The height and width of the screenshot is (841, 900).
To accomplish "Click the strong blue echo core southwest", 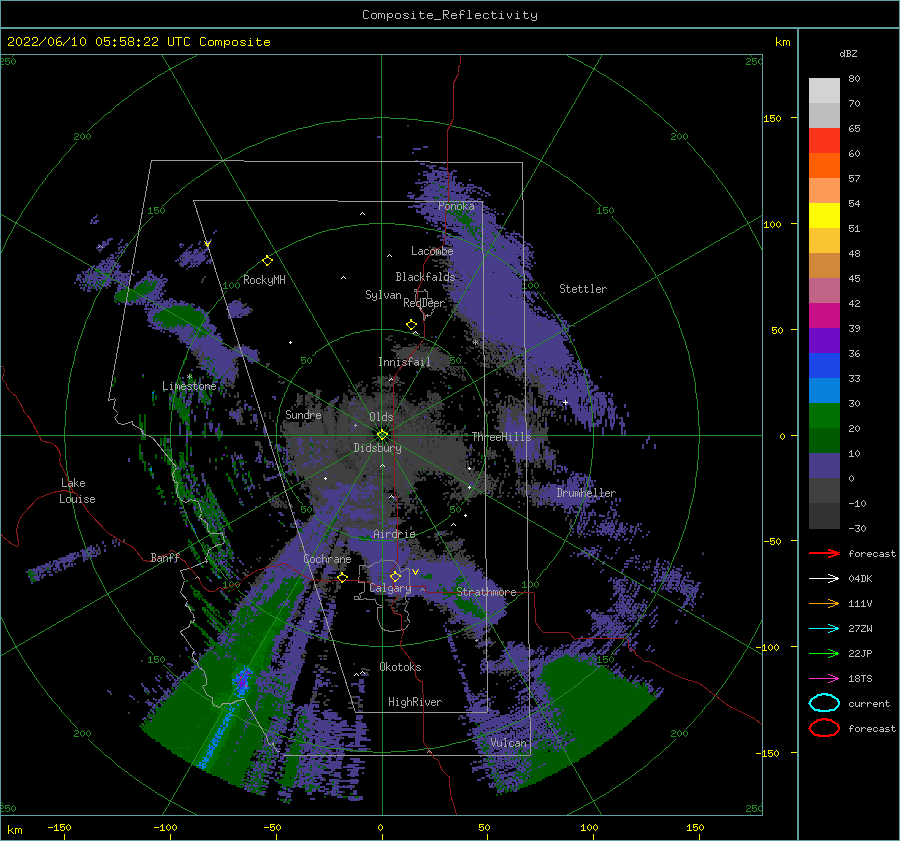I will [x=242, y=680].
